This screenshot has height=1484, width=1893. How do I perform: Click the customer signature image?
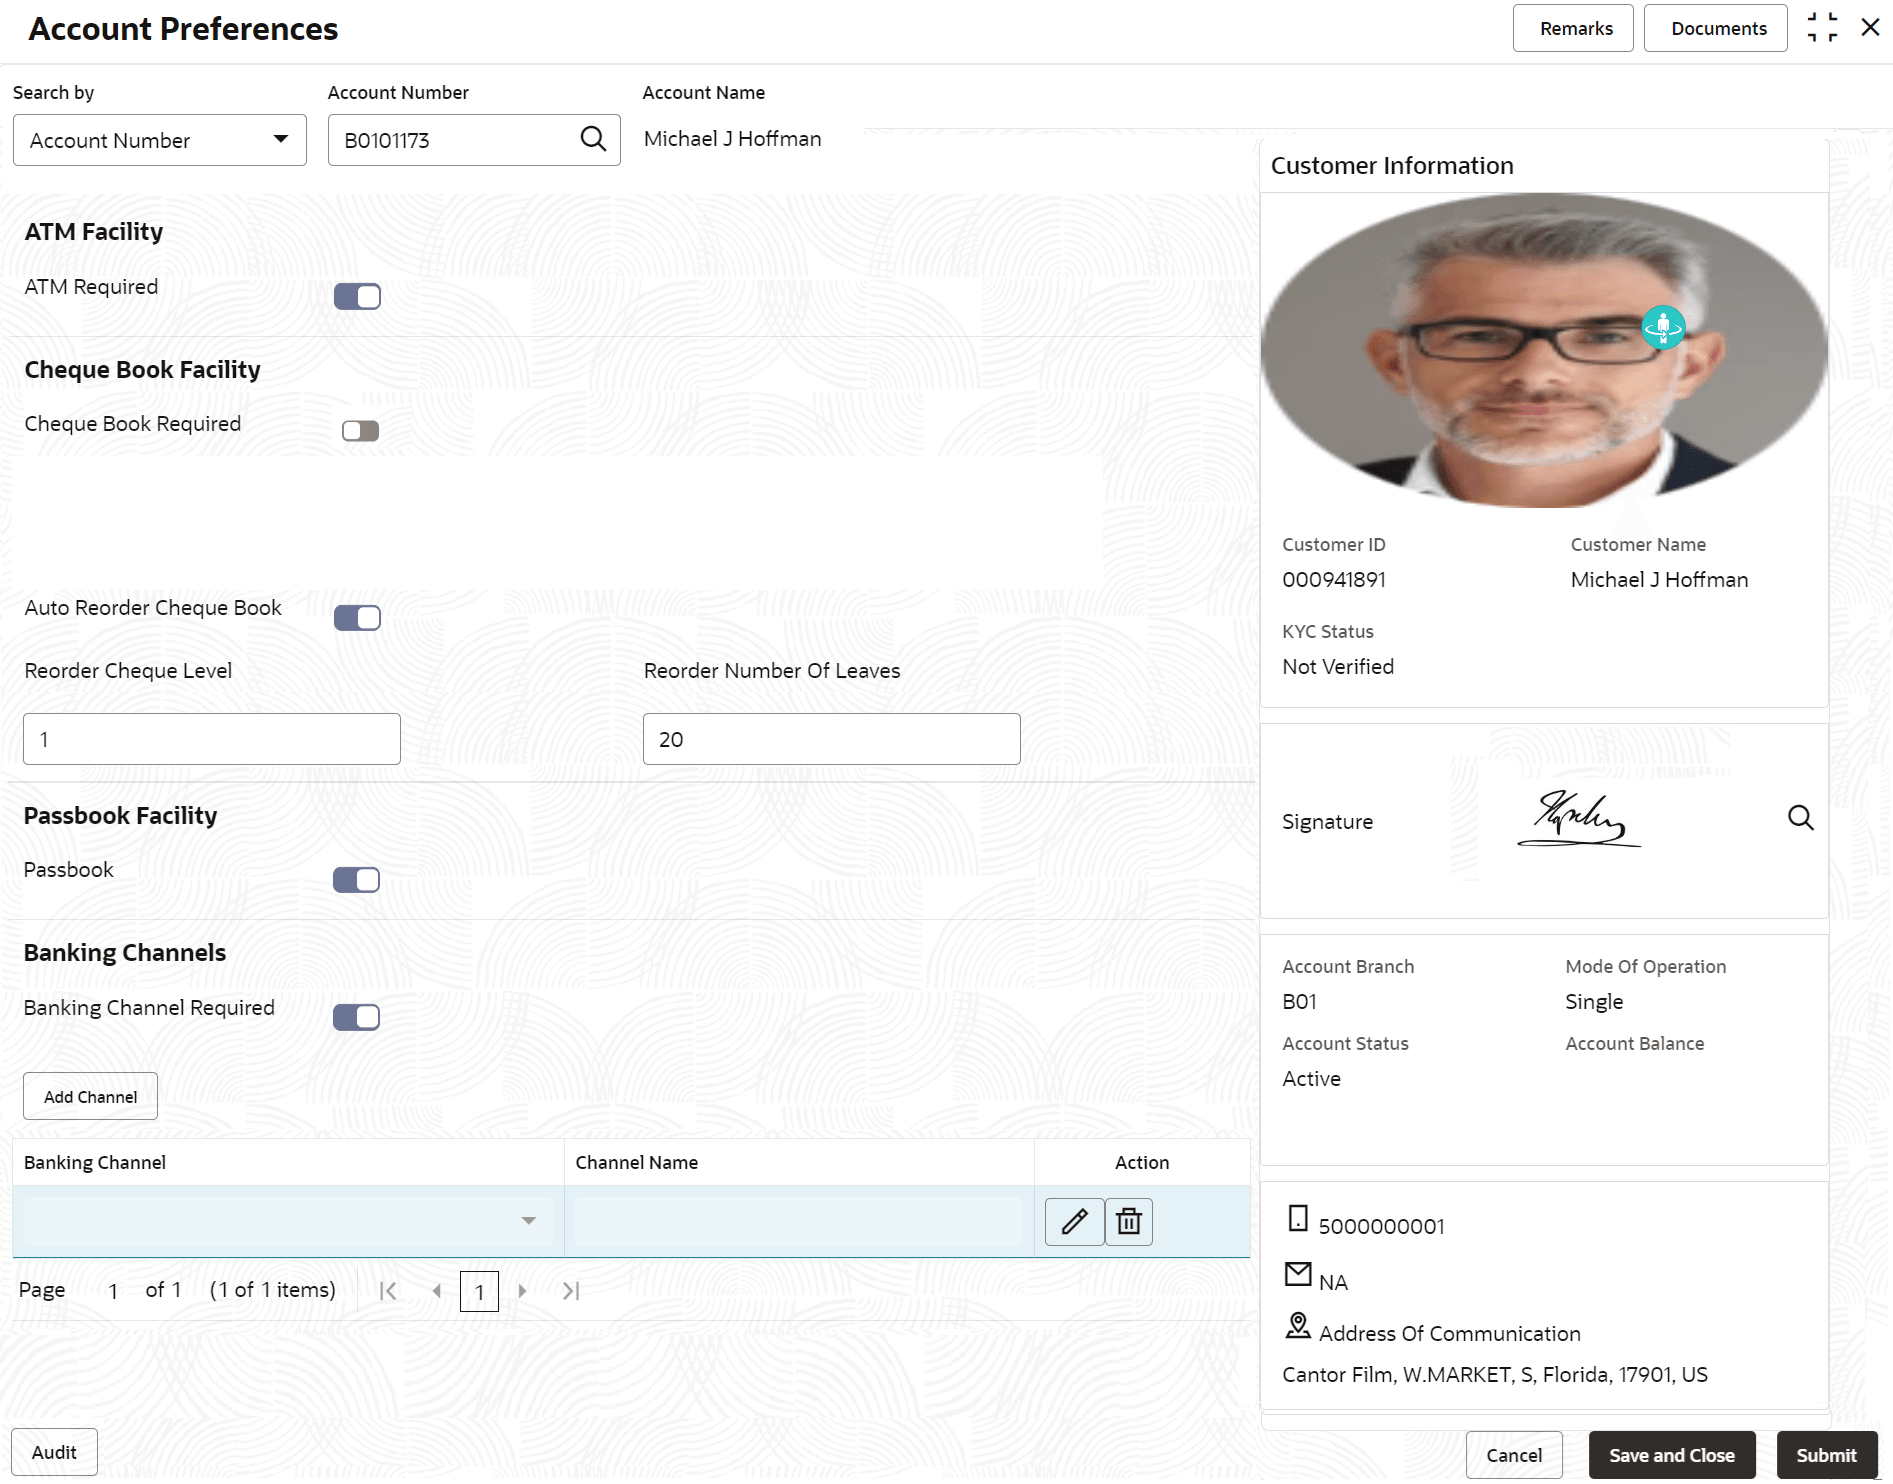coord(1579,819)
